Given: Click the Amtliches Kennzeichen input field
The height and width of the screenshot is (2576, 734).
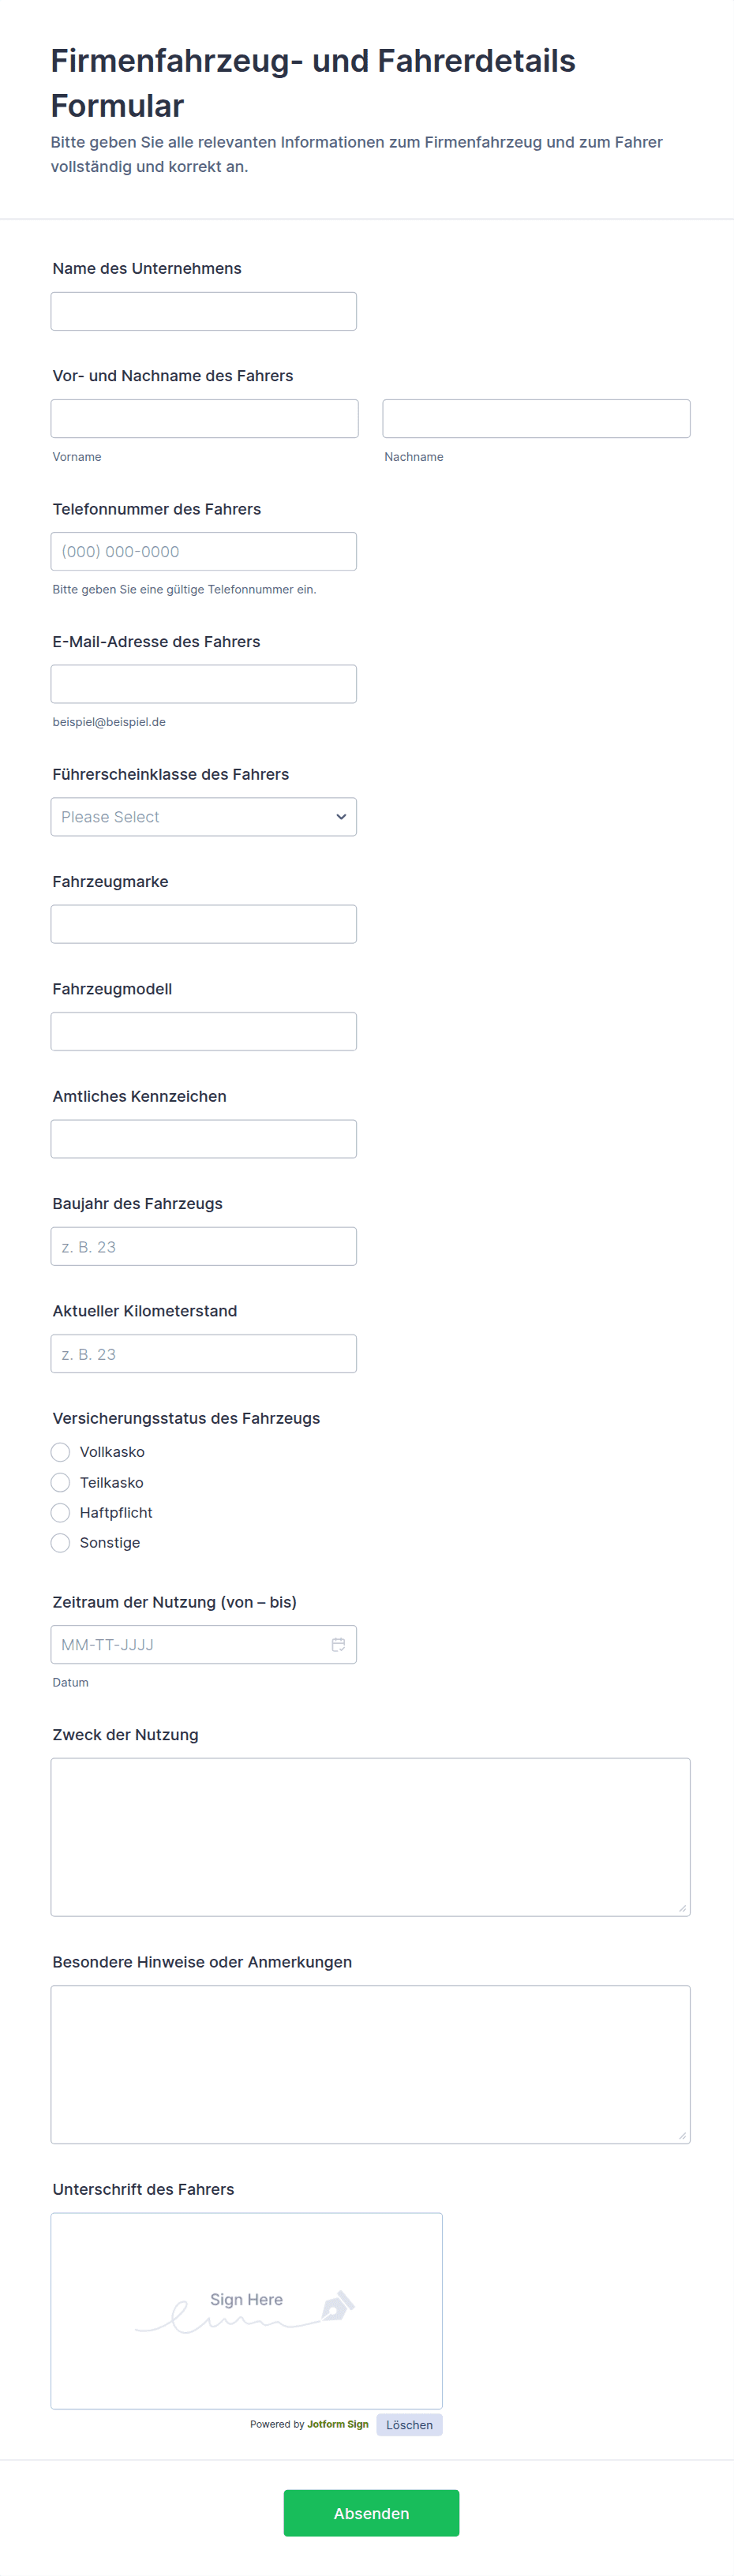Looking at the screenshot, I should tap(204, 1139).
